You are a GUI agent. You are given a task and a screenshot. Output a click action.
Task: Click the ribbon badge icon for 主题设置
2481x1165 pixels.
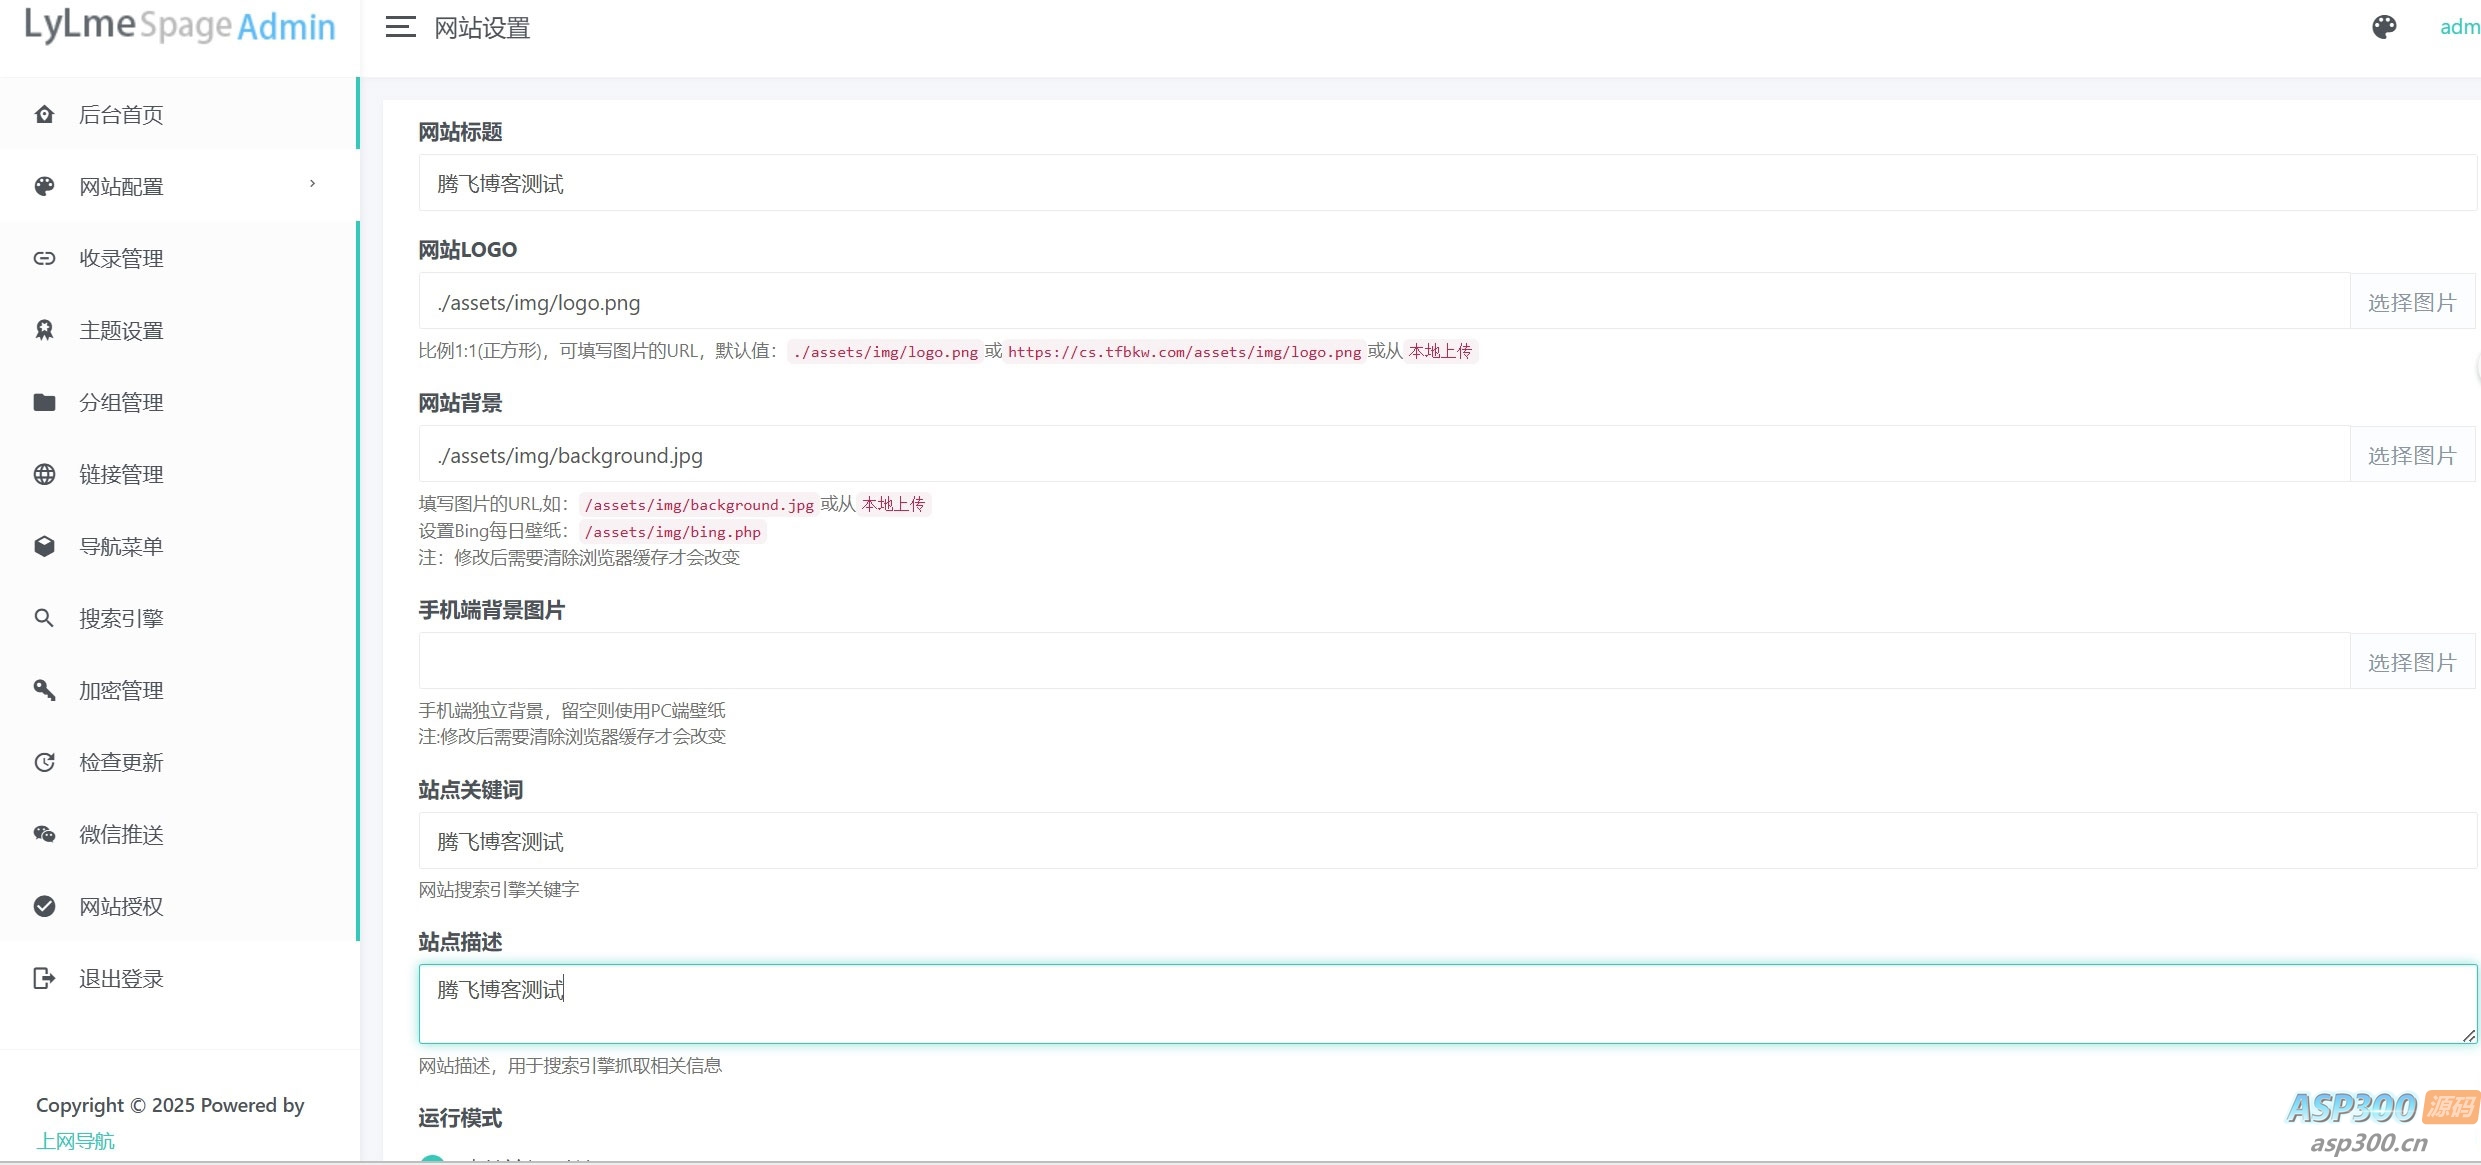tap(44, 330)
